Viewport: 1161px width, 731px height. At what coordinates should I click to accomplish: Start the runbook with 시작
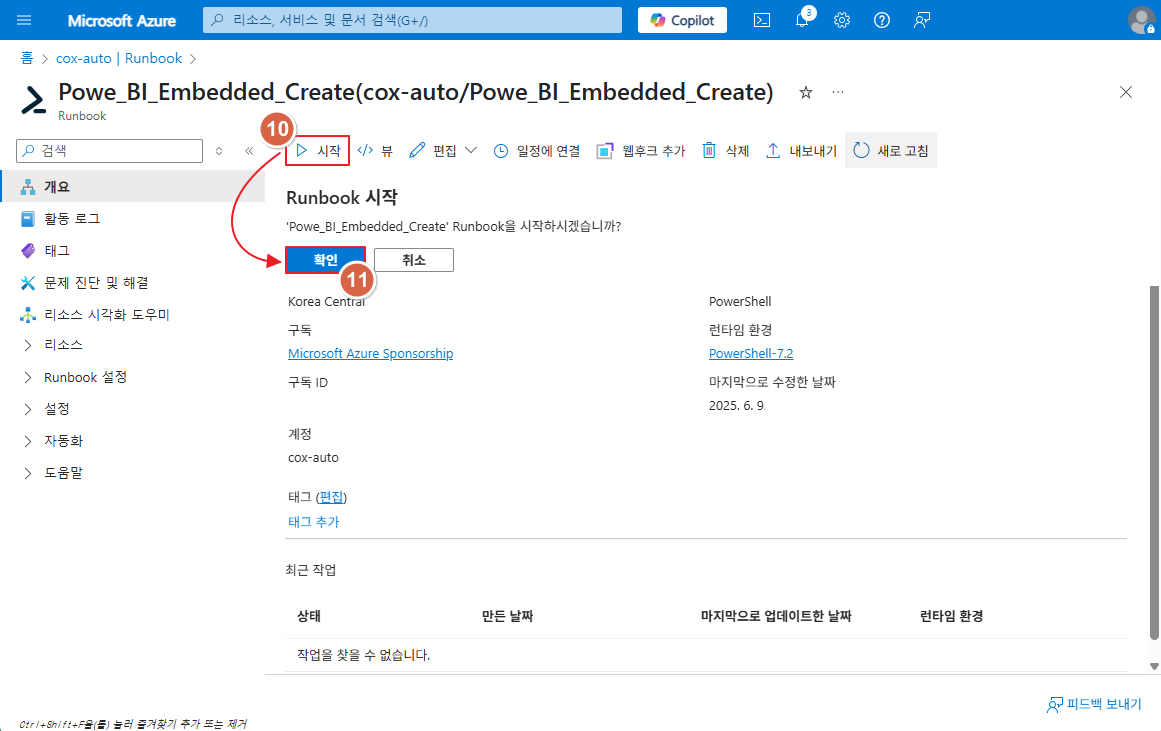(x=318, y=150)
